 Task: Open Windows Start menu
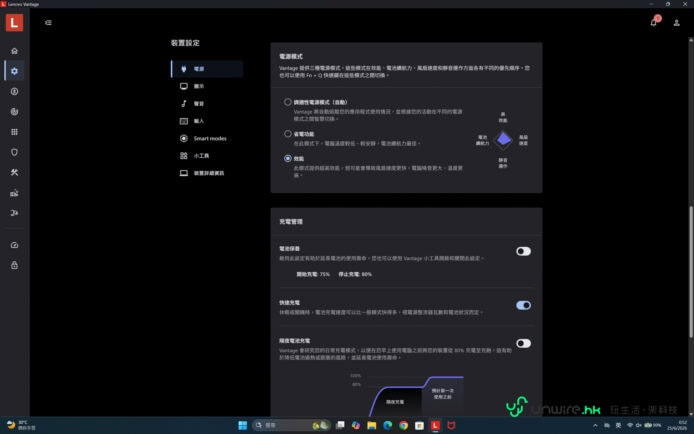243,425
